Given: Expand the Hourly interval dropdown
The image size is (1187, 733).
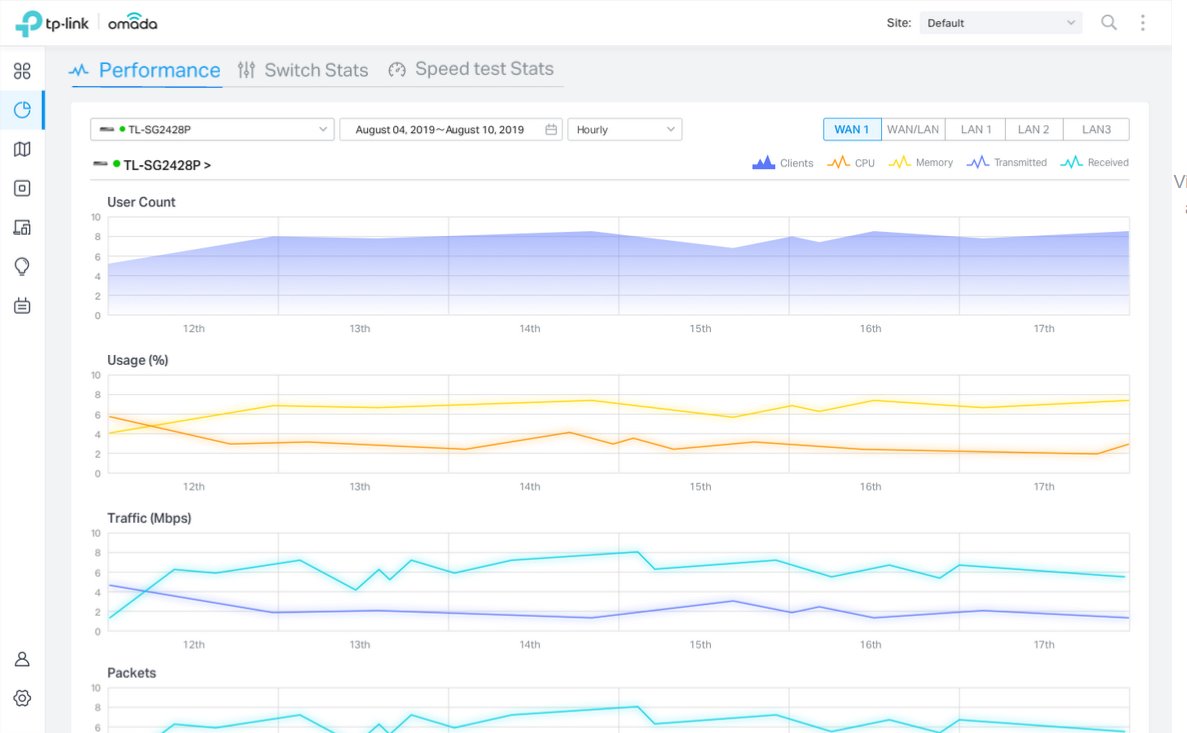Looking at the screenshot, I should click(624, 130).
